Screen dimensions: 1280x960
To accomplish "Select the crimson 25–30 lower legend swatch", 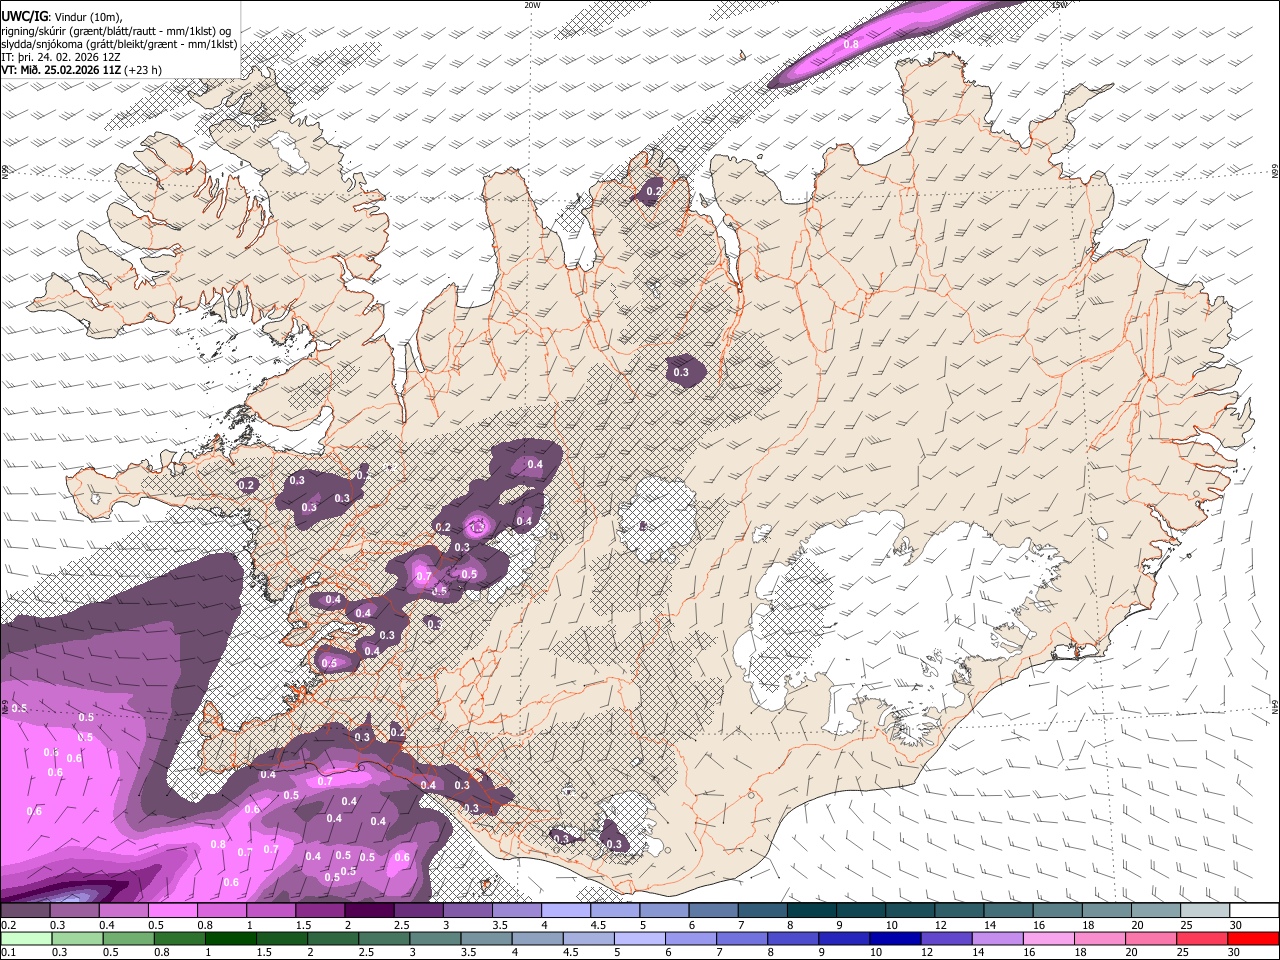I will point(1203,938).
